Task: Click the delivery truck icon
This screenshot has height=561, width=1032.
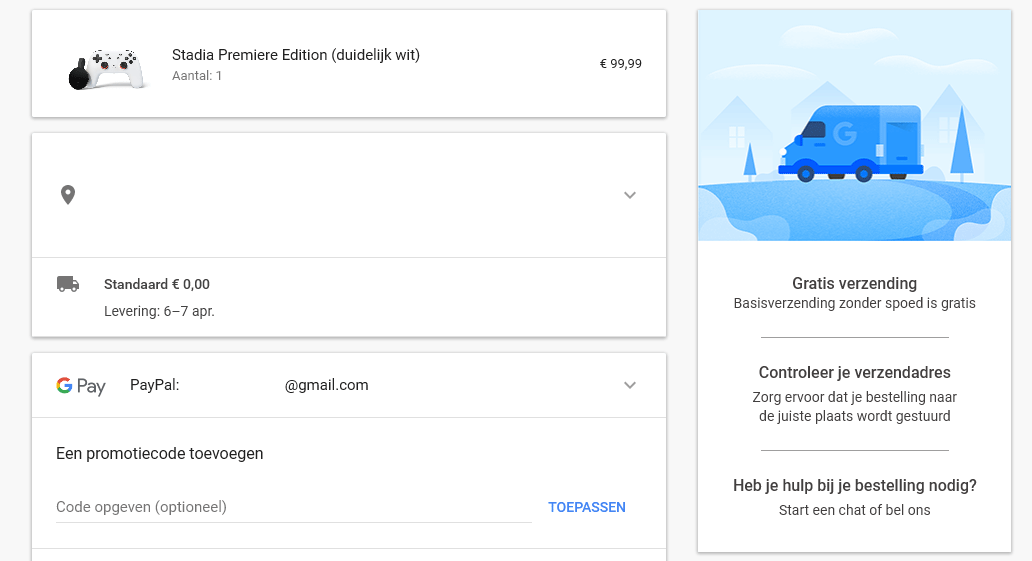Action: tap(68, 284)
